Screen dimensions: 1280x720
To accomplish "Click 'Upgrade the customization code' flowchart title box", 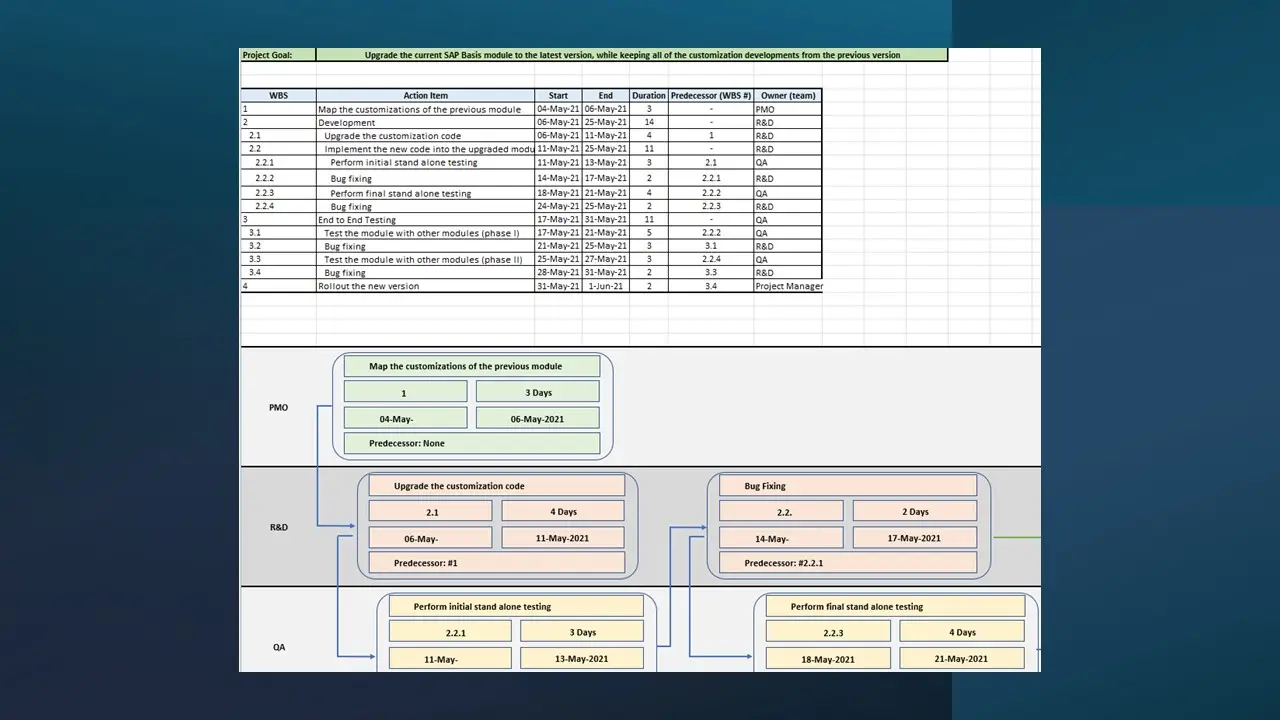I will pyautogui.click(x=496, y=486).
